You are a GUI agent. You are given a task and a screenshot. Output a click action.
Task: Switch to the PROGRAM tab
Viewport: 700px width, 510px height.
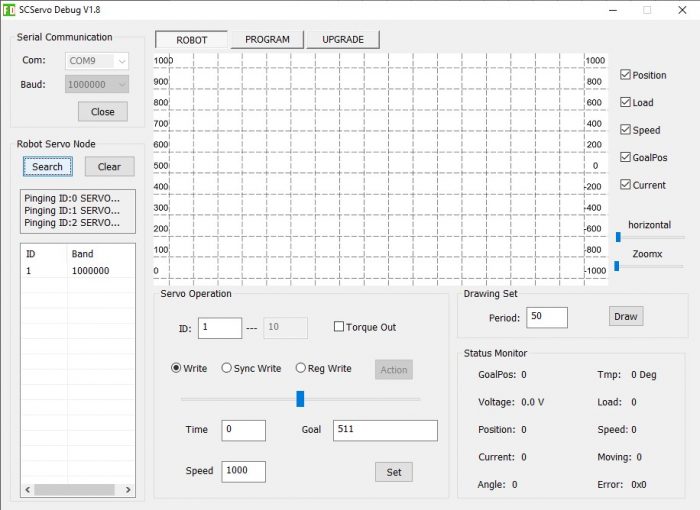[267, 40]
